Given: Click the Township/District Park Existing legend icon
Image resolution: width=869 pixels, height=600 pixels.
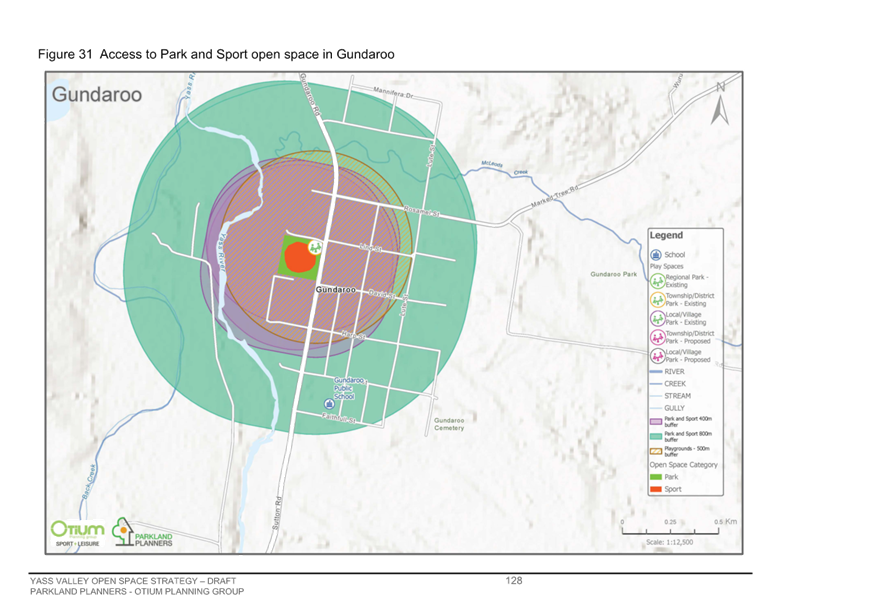Looking at the screenshot, I should 657,300.
